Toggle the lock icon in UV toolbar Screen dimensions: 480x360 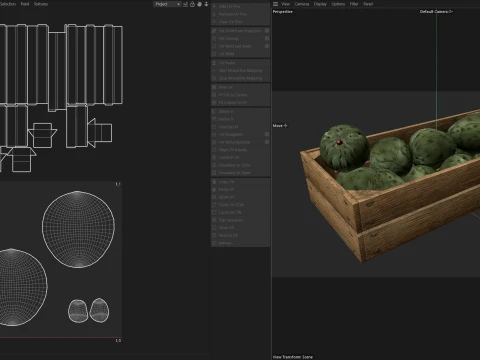tap(192, 4)
